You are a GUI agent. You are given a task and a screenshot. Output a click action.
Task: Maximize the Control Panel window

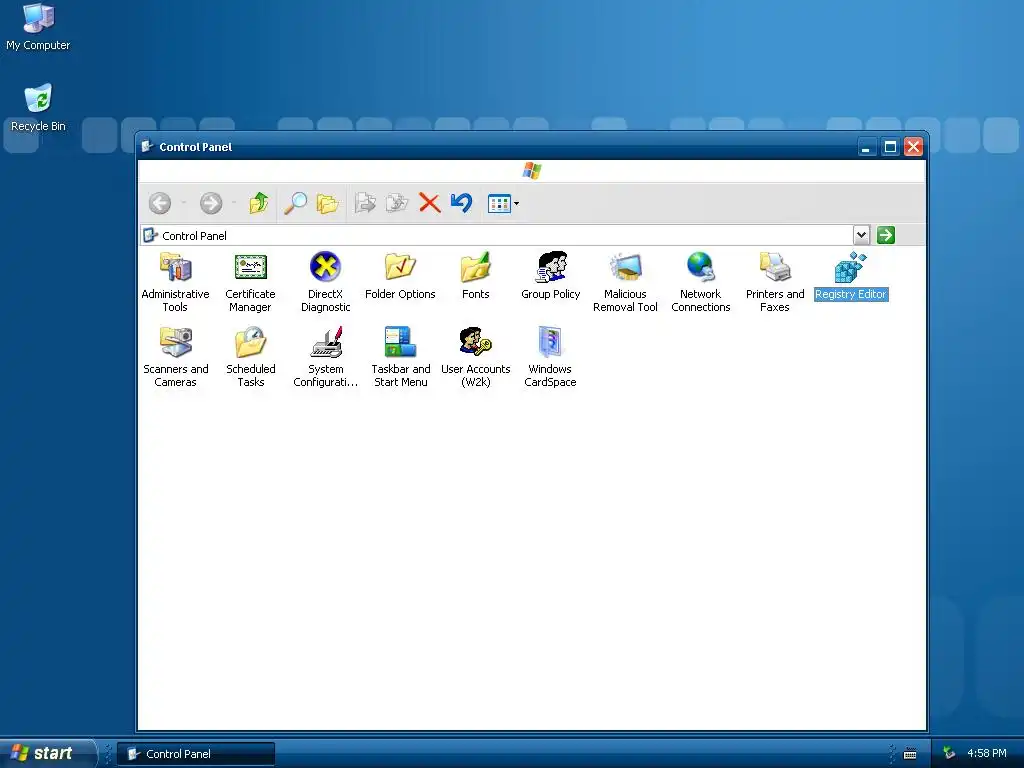[x=889, y=147]
